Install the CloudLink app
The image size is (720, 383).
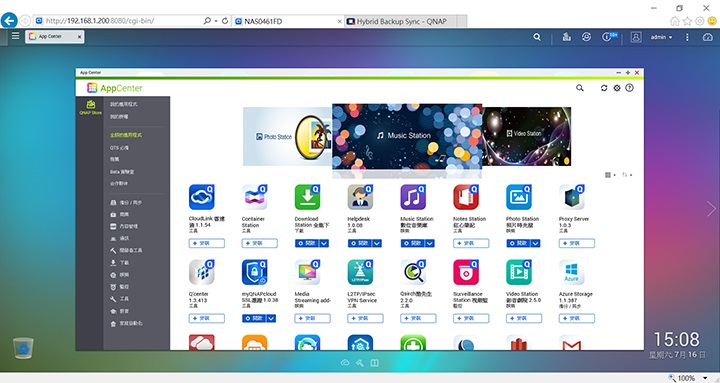pos(207,243)
